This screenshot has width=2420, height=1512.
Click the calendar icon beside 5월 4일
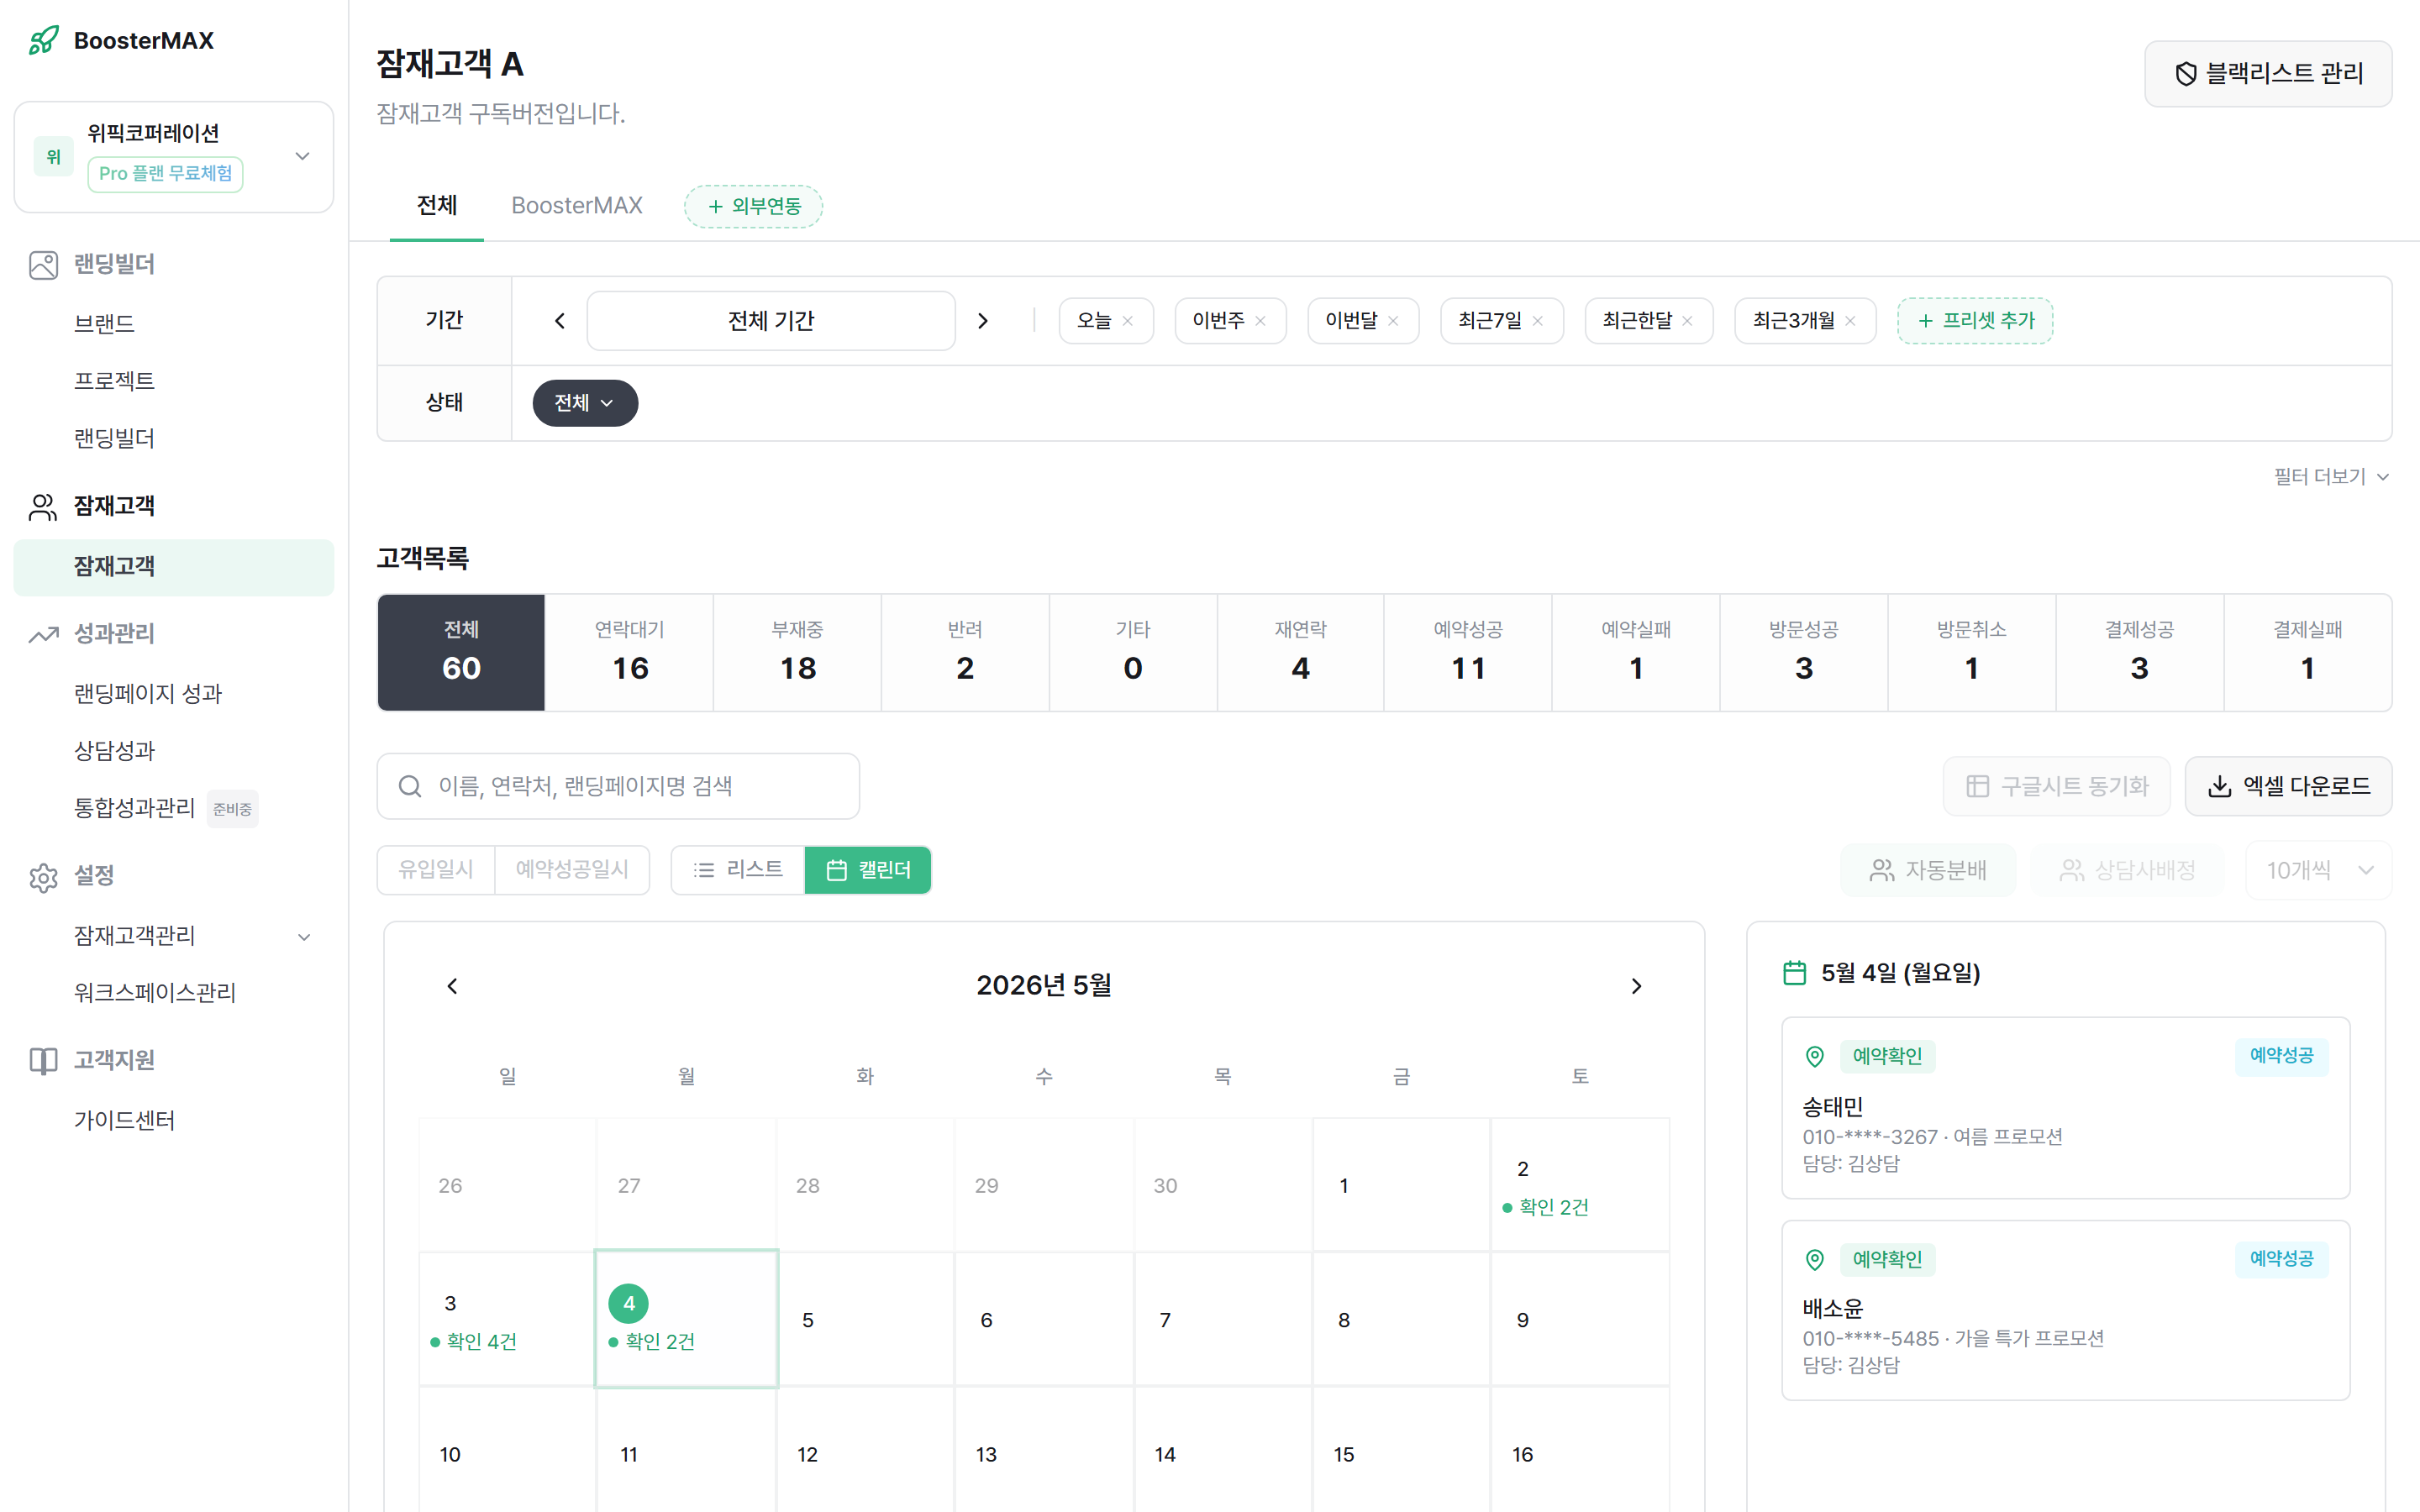1795,973
